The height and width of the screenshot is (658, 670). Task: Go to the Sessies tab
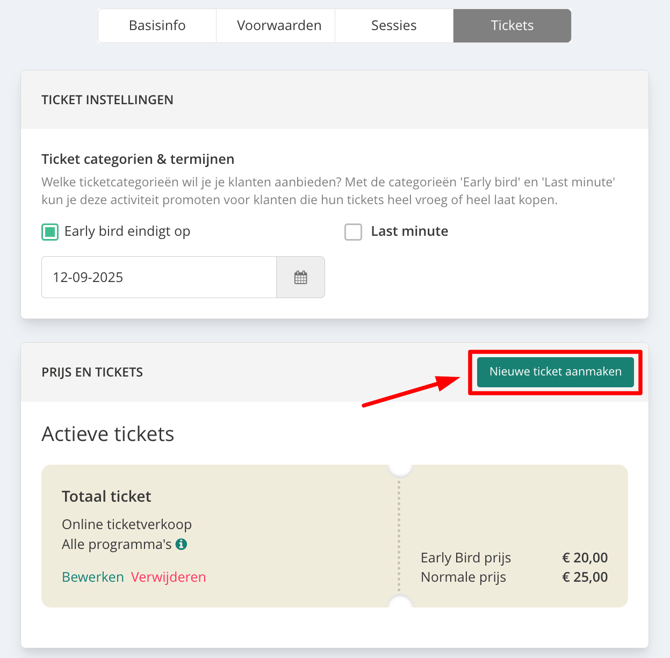(394, 26)
